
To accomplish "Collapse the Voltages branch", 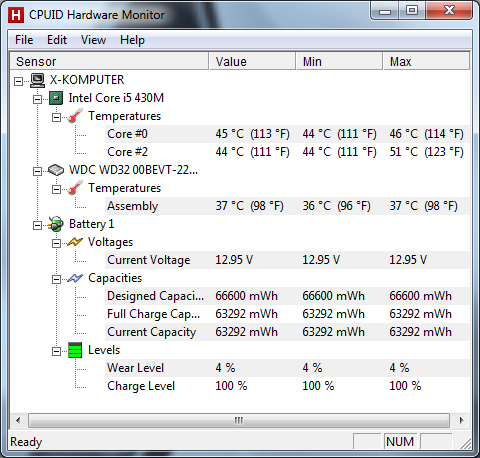I will (56, 243).
